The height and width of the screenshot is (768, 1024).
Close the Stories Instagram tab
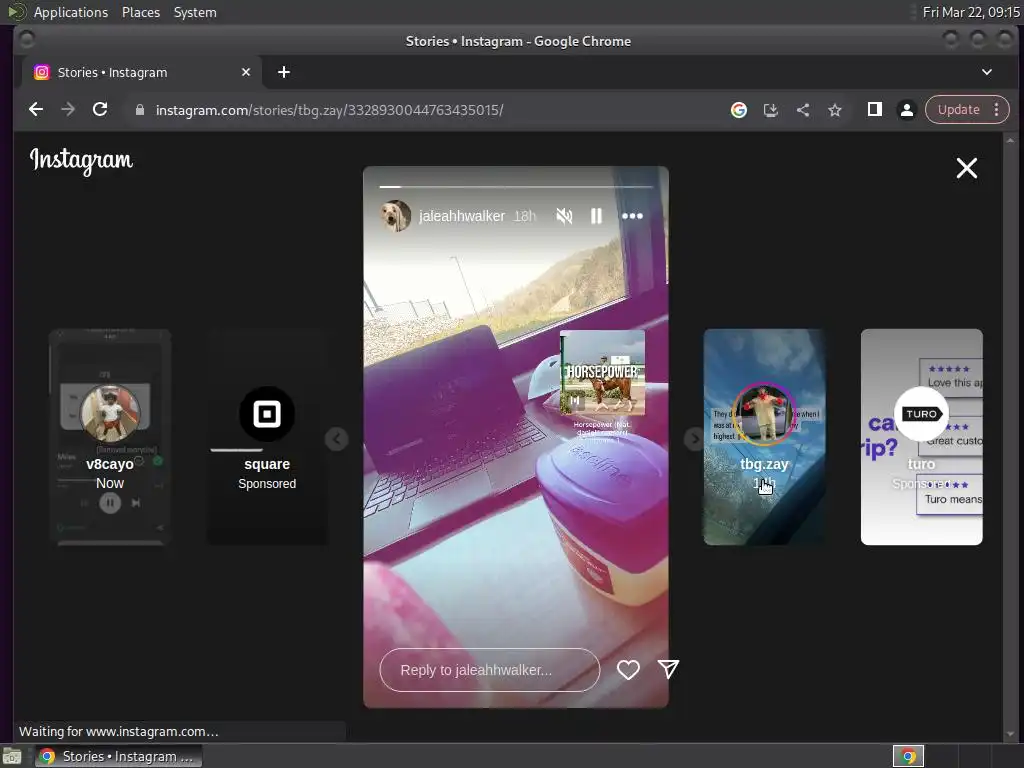pyautogui.click(x=246, y=72)
